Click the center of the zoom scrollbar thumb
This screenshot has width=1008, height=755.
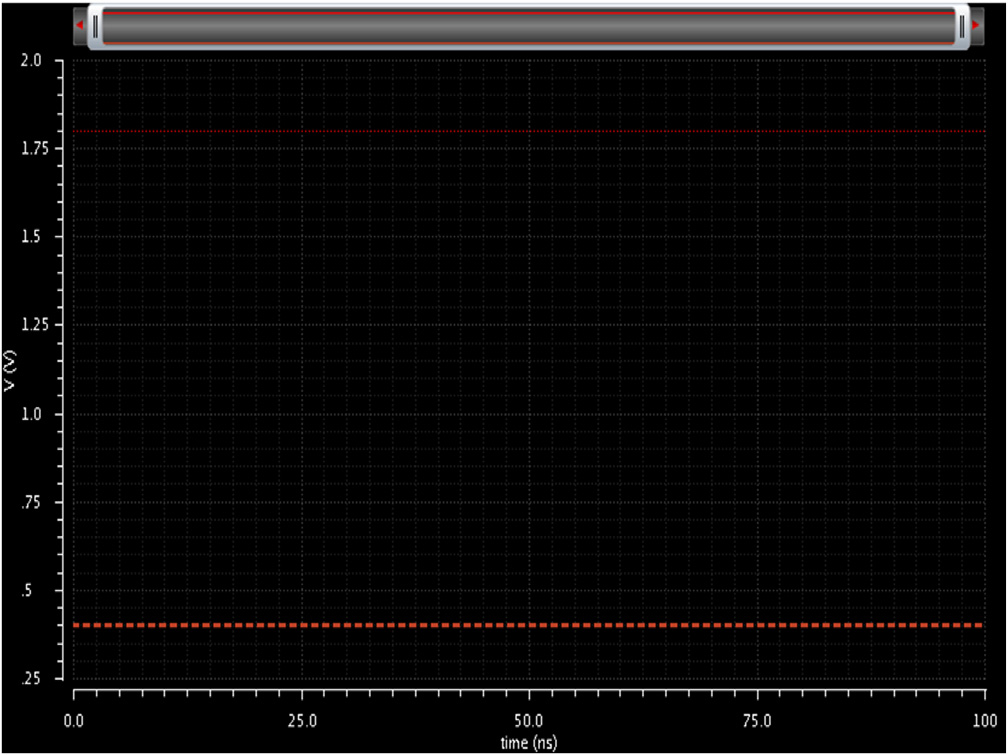[528, 26]
